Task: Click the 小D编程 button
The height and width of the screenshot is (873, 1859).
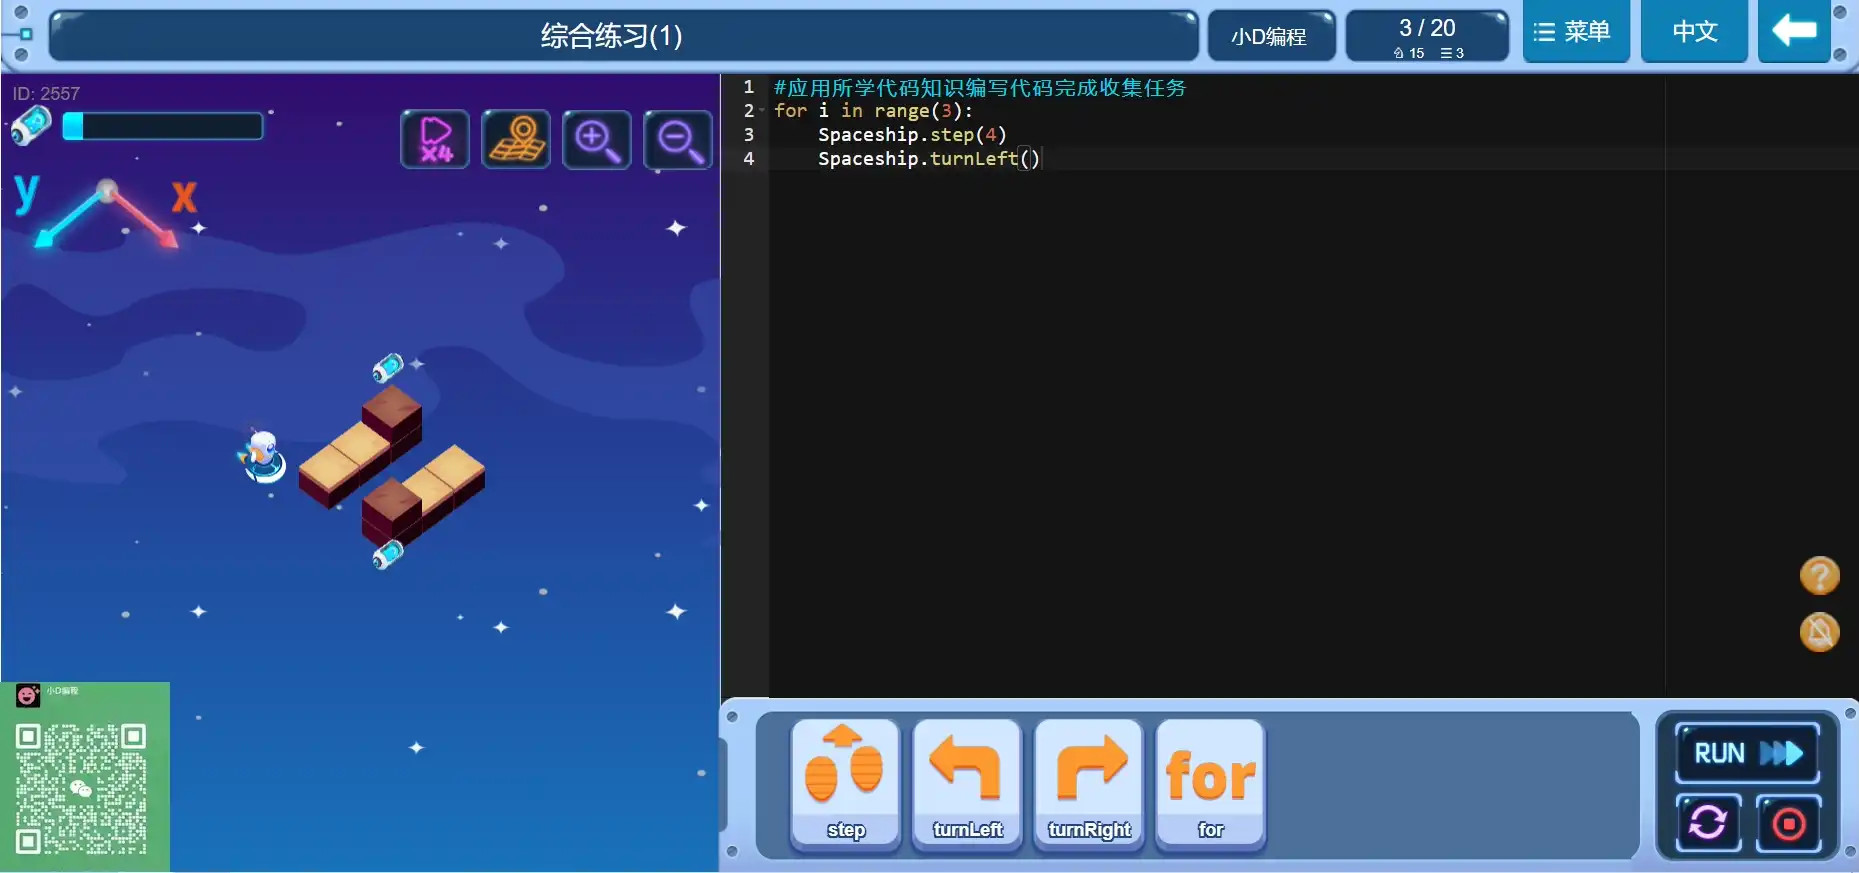Action: pos(1270,36)
